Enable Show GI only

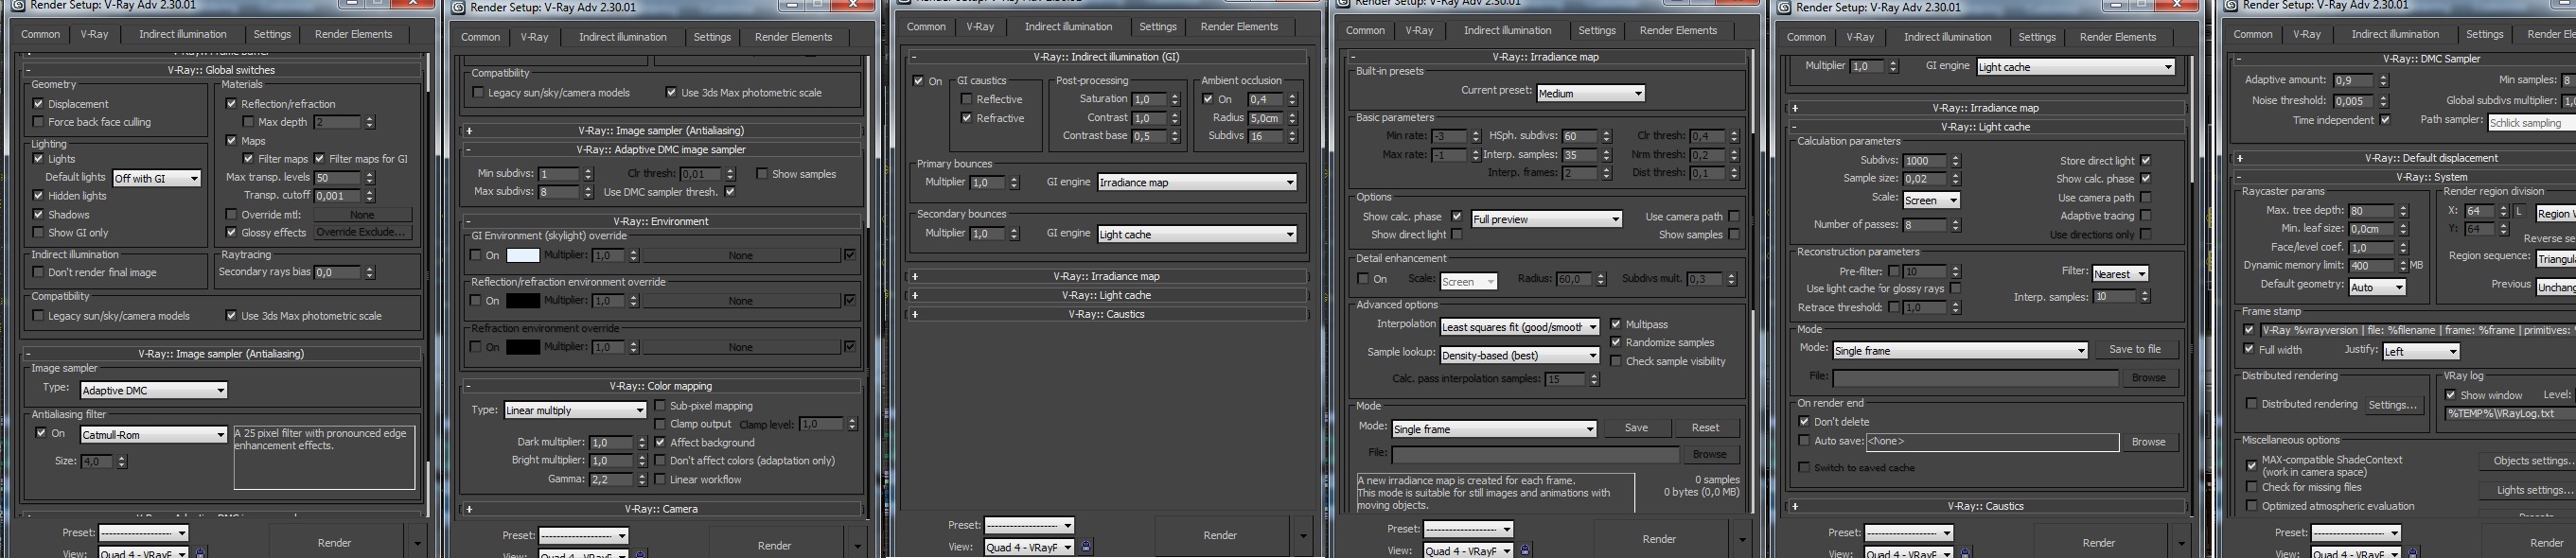coord(39,233)
